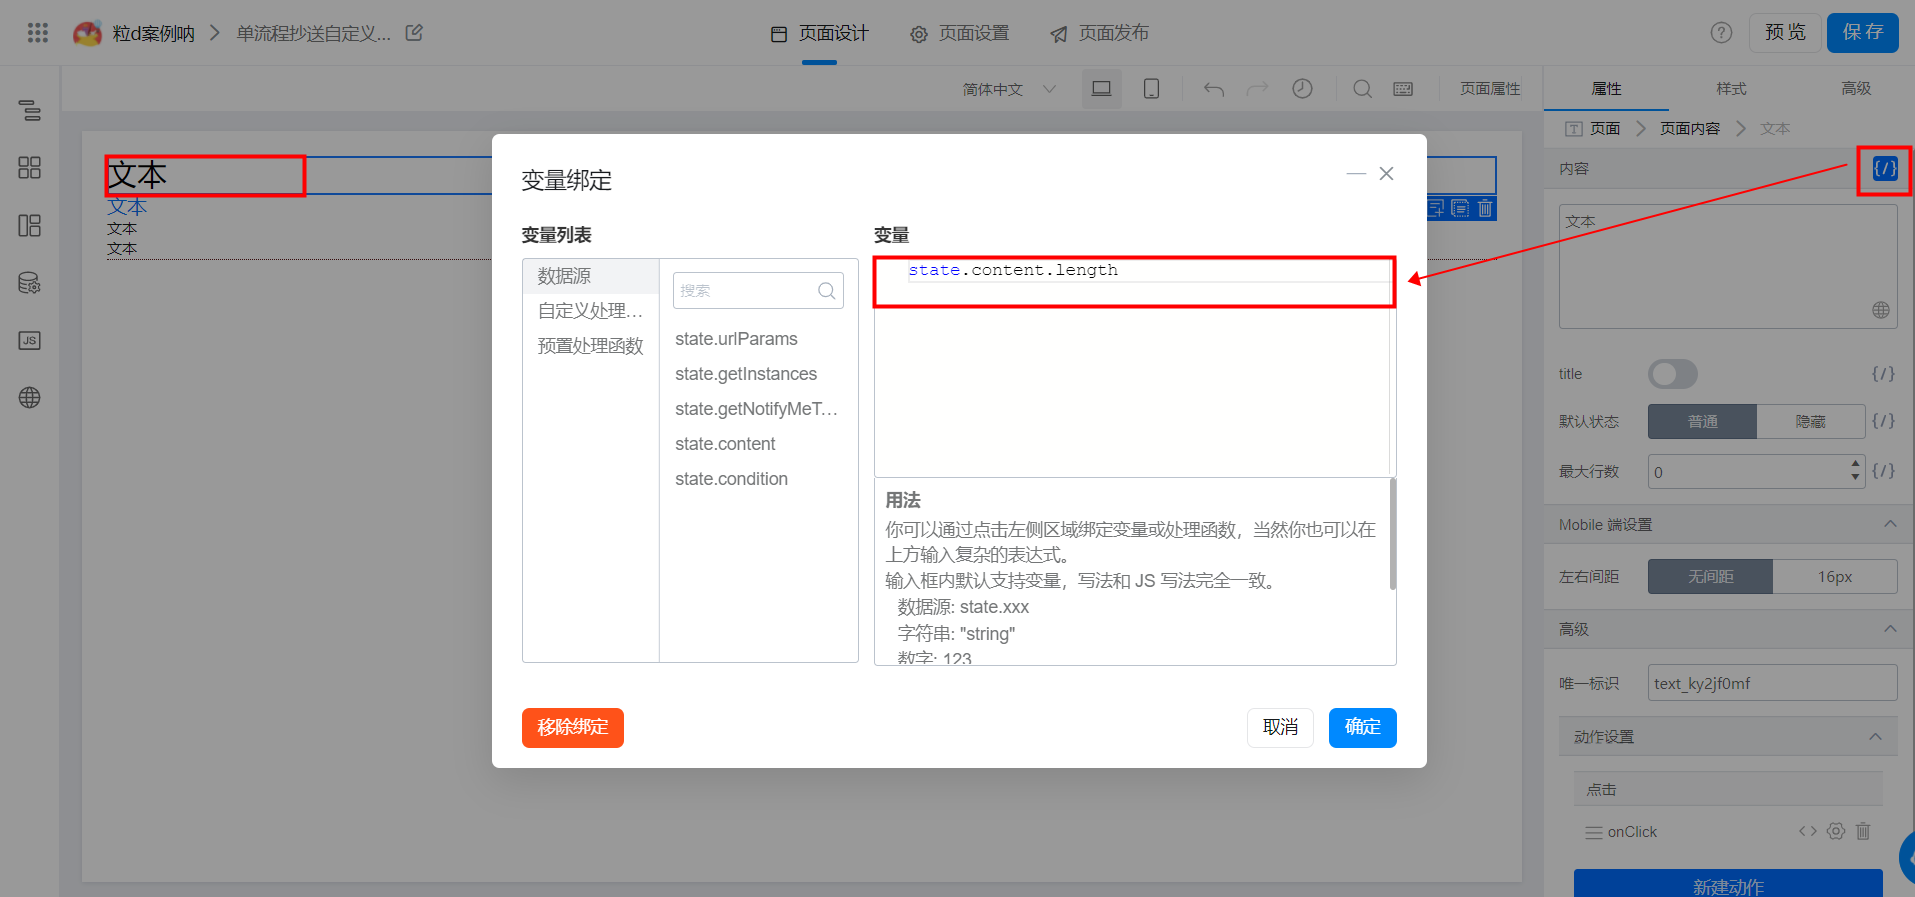Toggle the title switch
The width and height of the screenshot is (1915, 897).
click(x=1672, y=374)
